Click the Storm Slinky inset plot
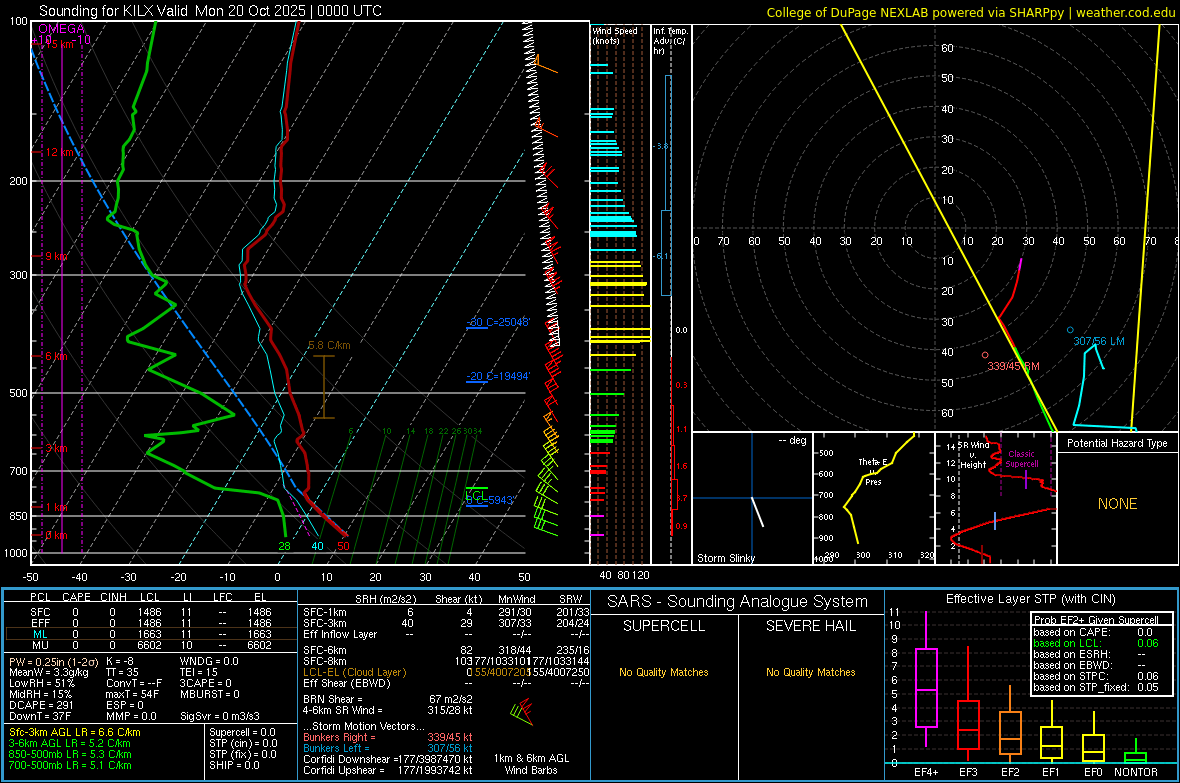The width and height of the screenshot is (1180, 783). tap(751, 499)
